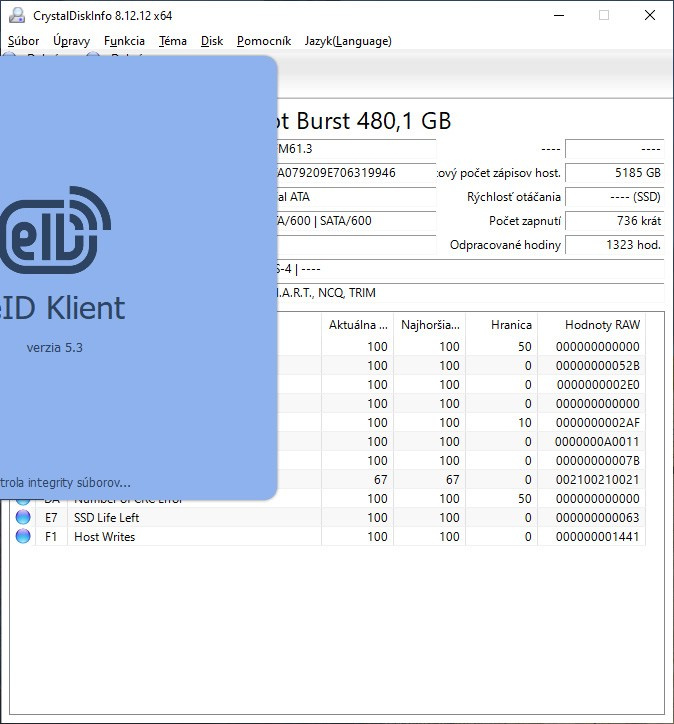
Task: Close the CrystalDiskInfo window
Action: click(x=650, y=15)
